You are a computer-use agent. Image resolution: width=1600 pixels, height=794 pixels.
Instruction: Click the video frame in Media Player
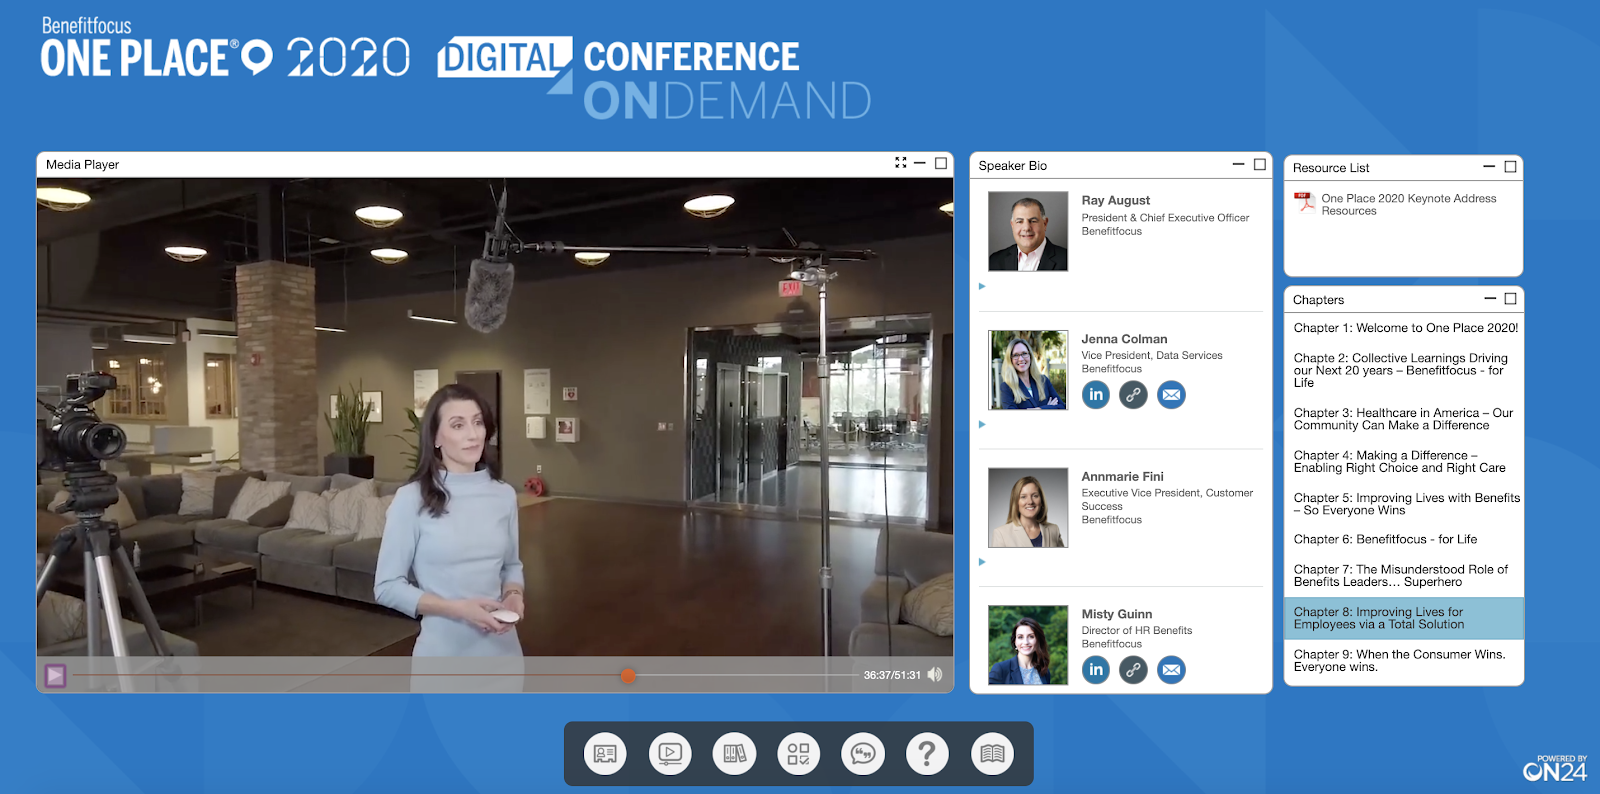495,417
